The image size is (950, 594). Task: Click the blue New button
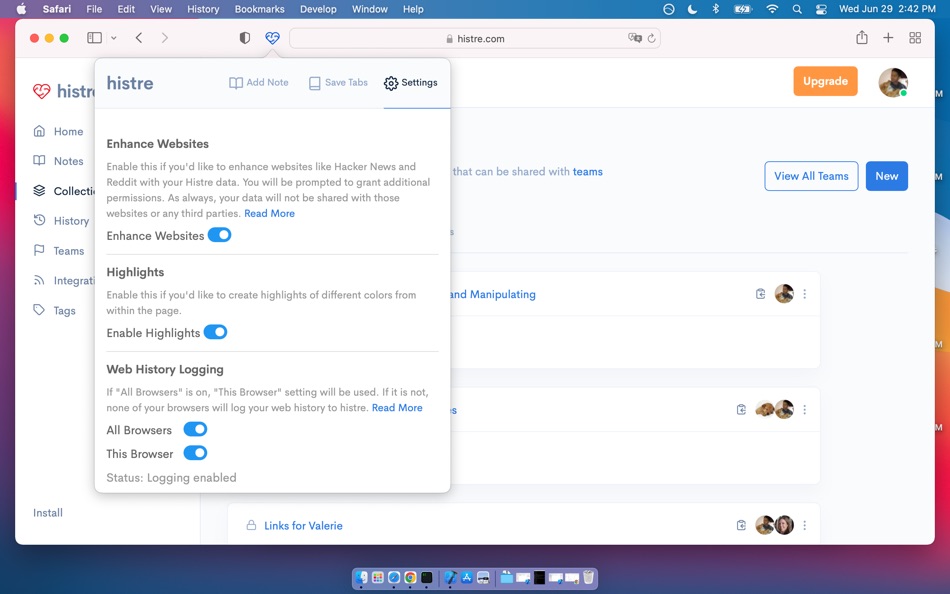click(886, 176)
